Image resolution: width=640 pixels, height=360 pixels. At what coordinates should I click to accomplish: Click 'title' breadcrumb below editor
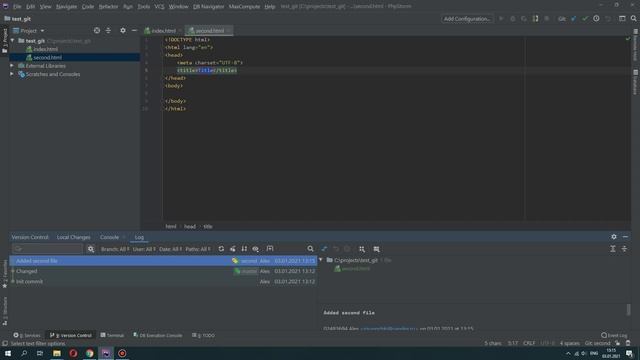tap(208, 227)
